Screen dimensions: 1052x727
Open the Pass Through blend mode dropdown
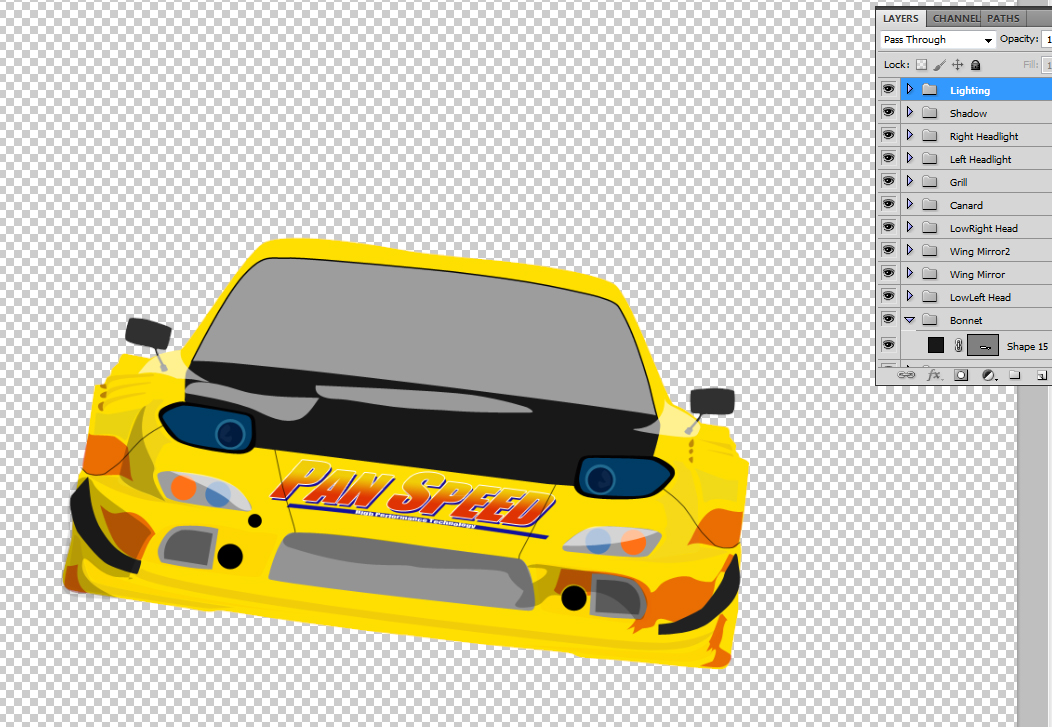(x=937, y=40)
